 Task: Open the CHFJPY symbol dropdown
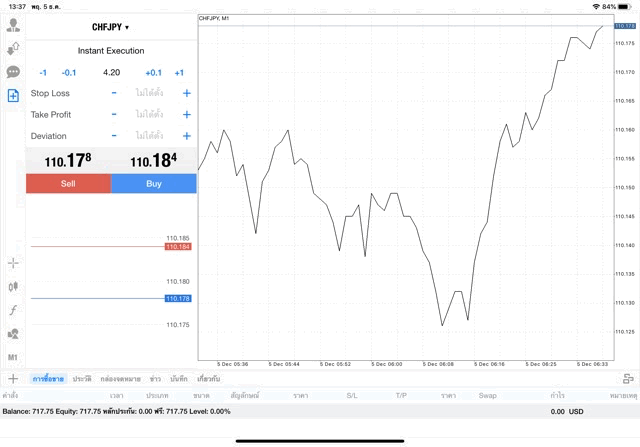pyautogui.click(x=111, y=27)
